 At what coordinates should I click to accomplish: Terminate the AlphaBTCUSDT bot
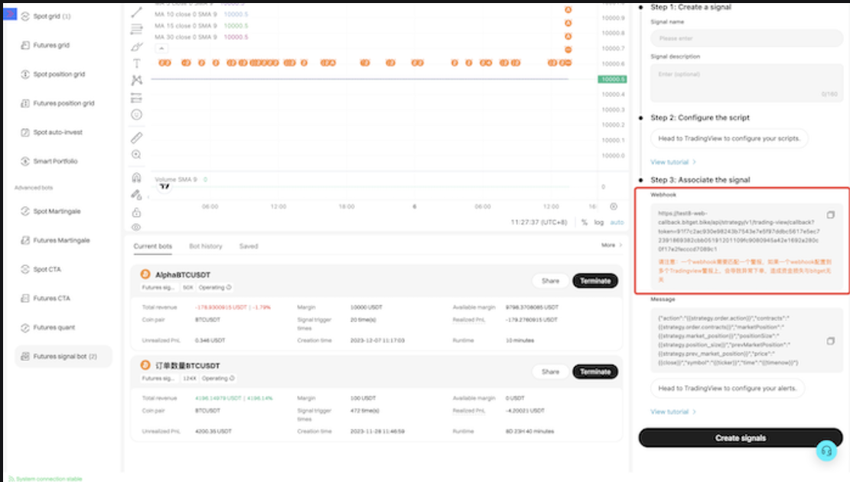click(595, 281)
